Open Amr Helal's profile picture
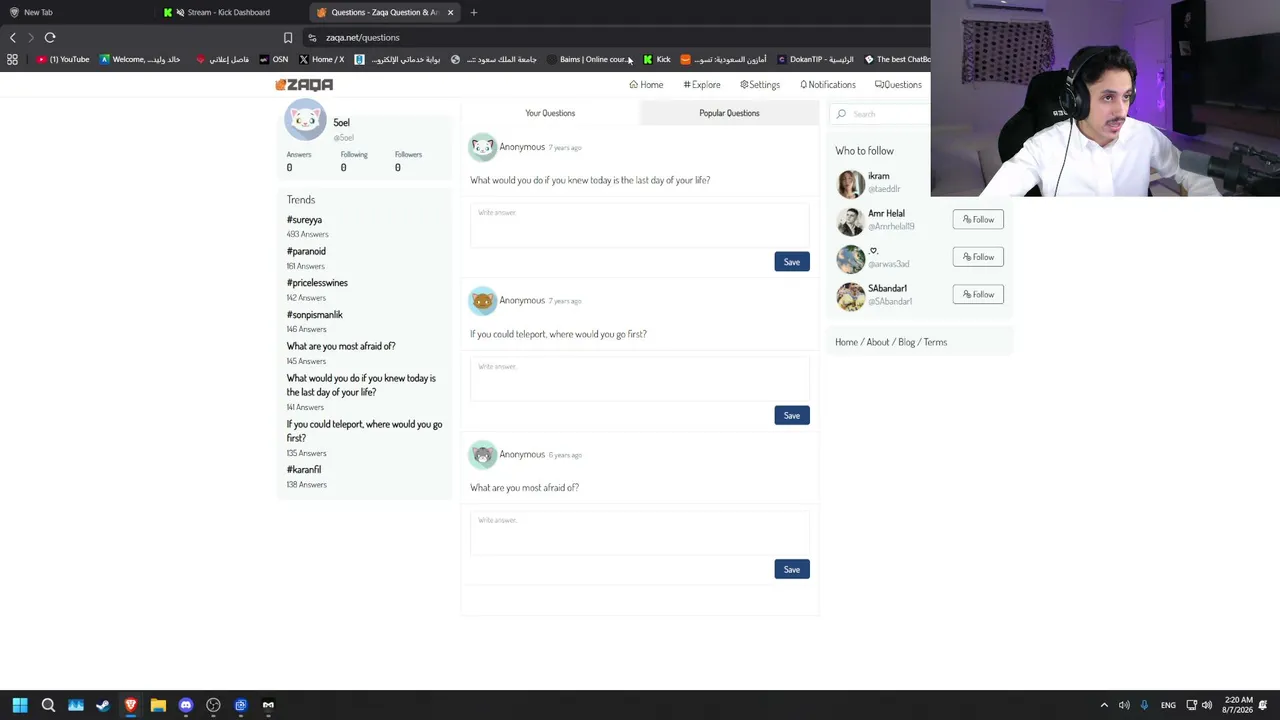 [x=850, y=221]
